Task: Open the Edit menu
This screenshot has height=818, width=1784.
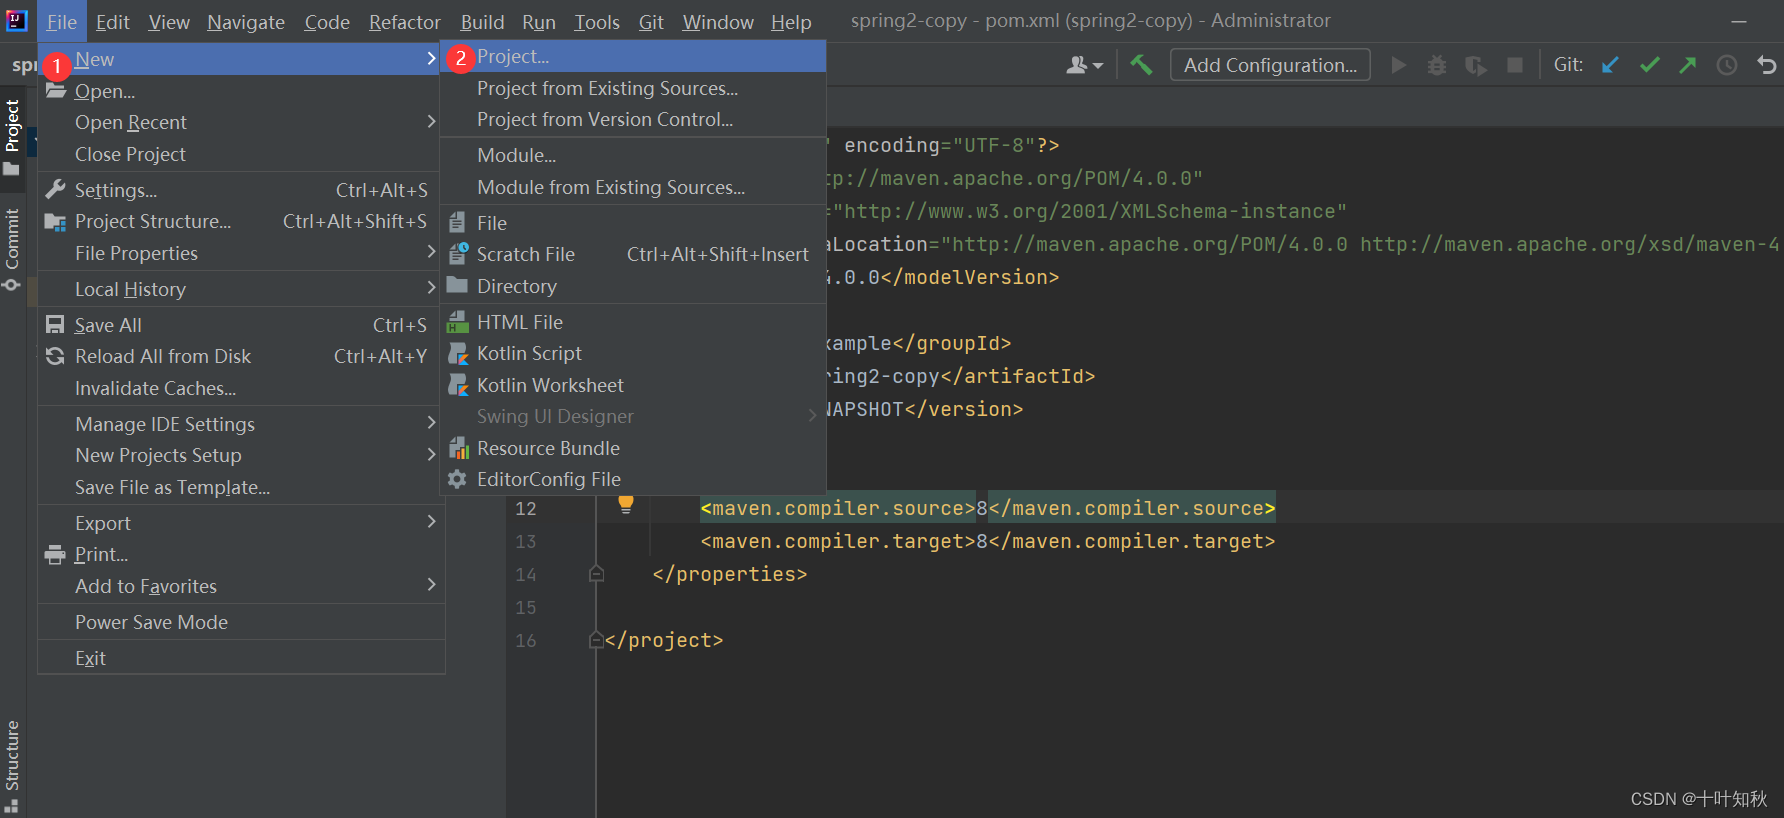Action: tap(113, 22)
